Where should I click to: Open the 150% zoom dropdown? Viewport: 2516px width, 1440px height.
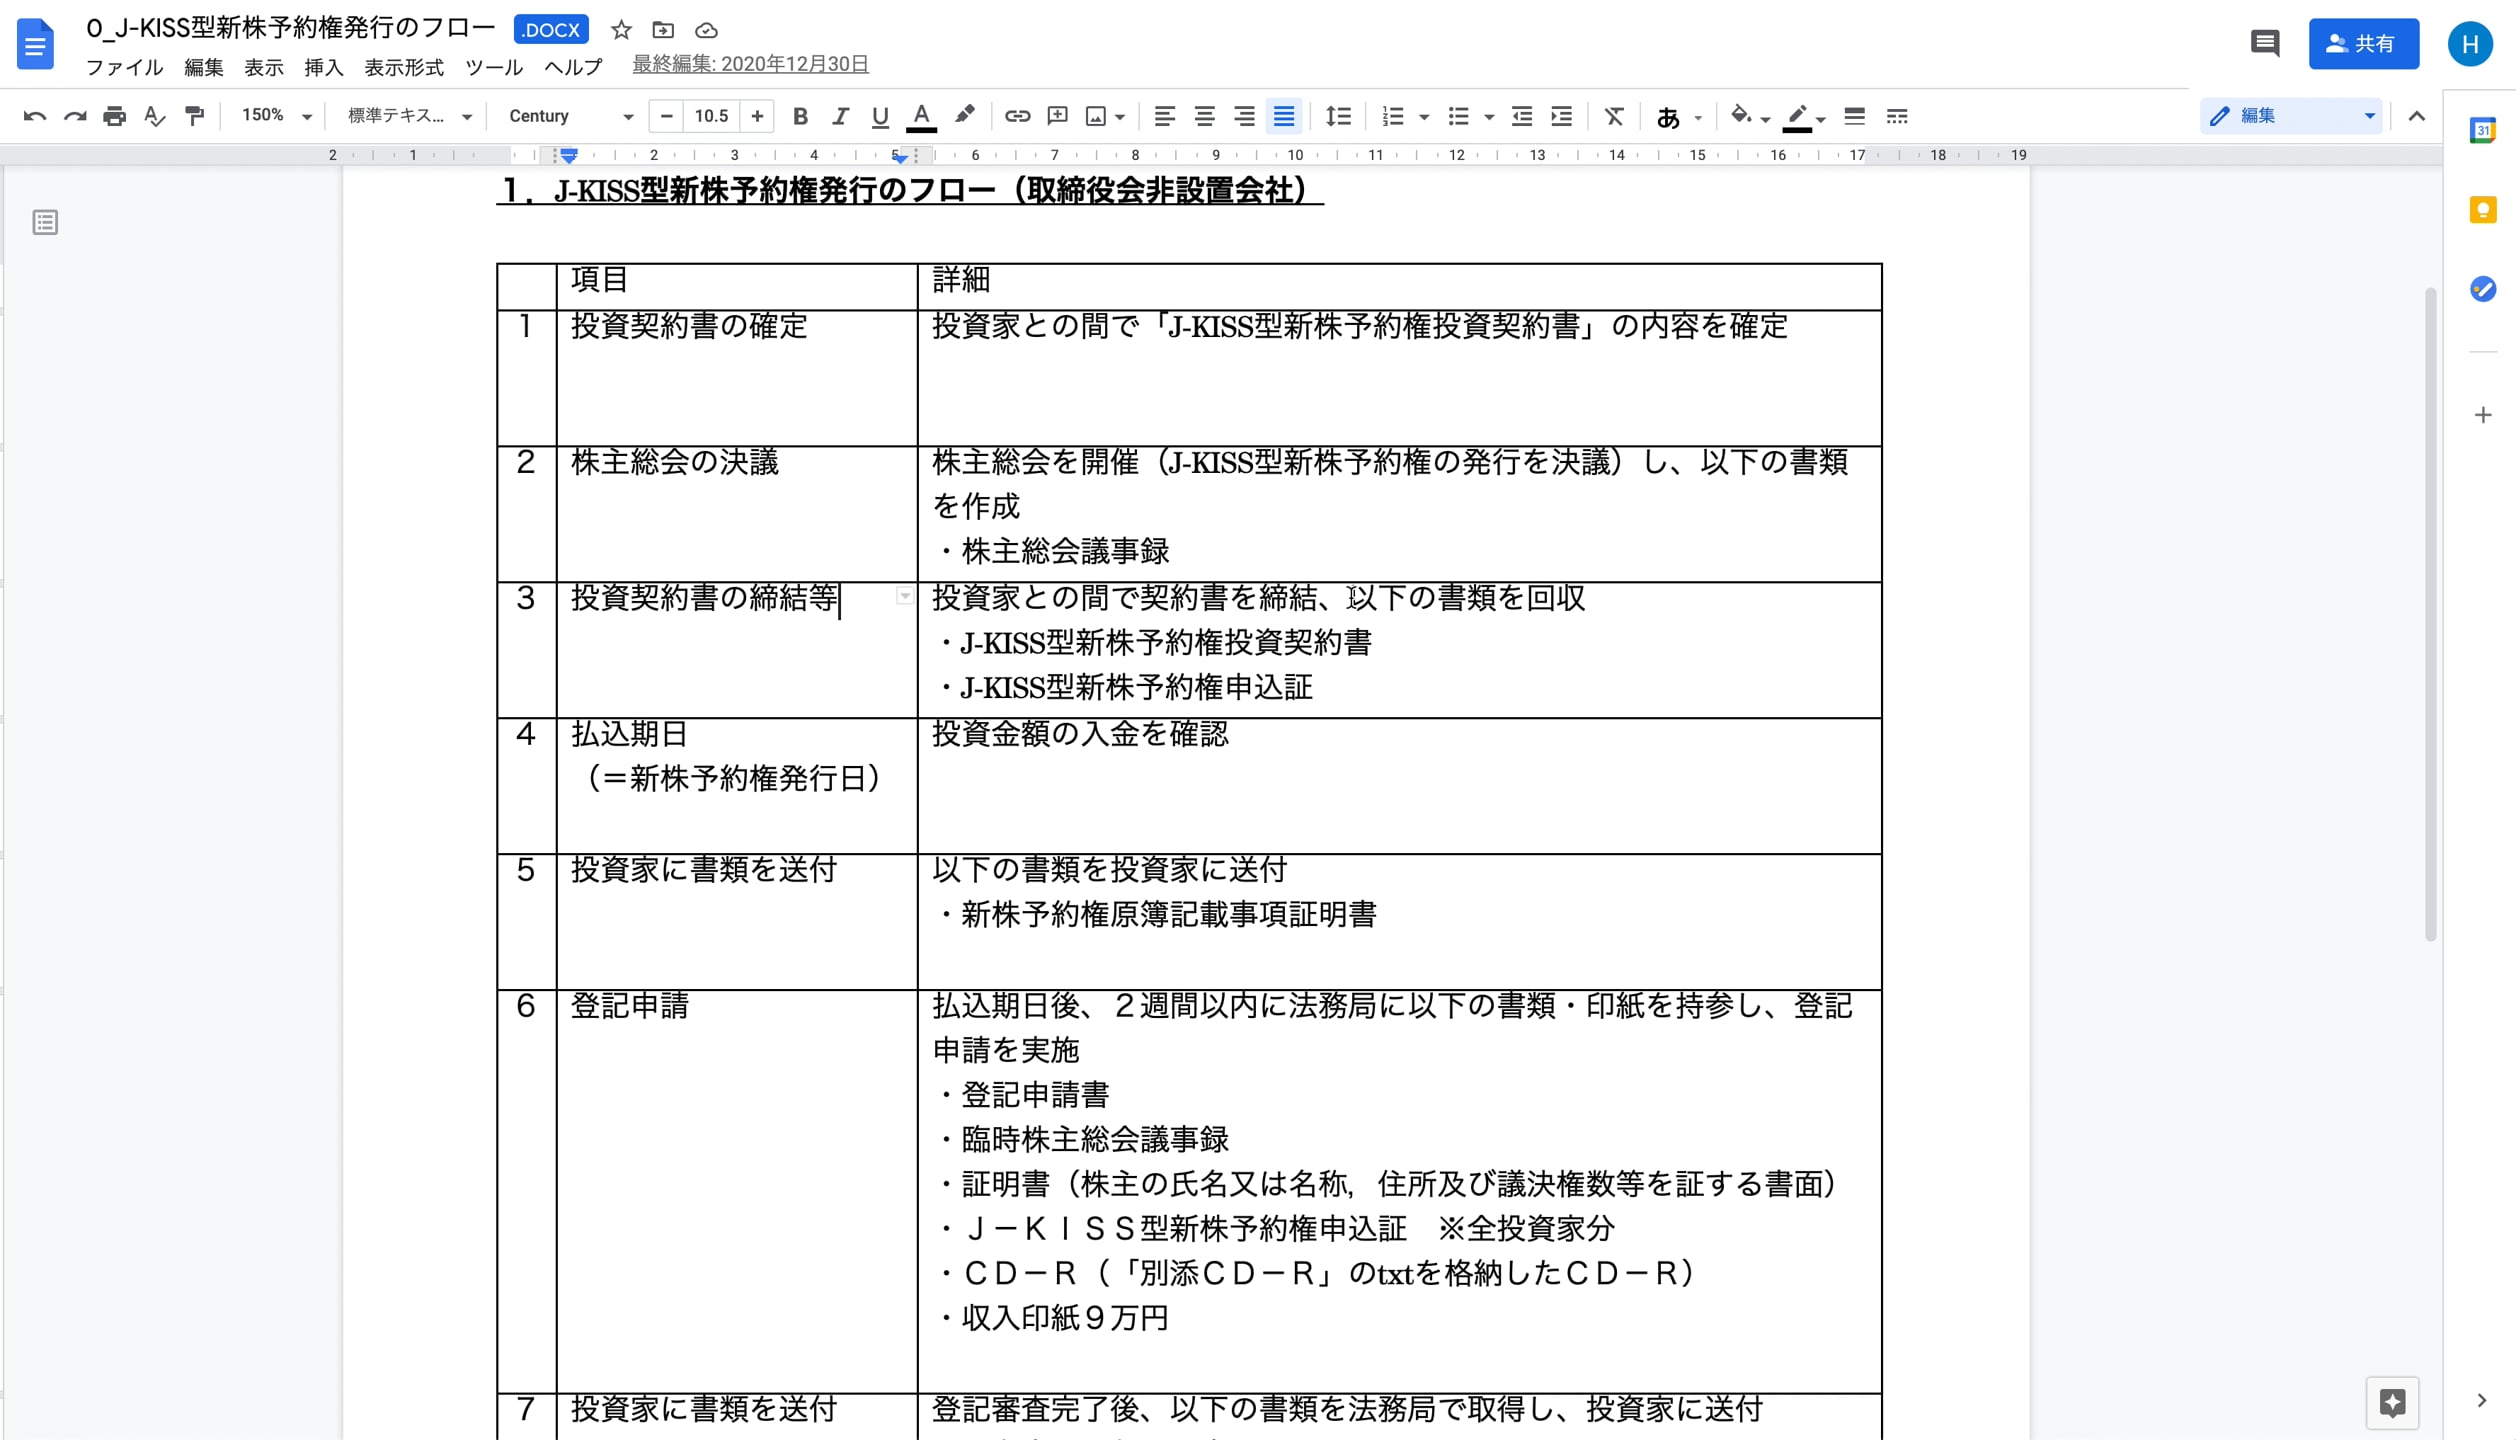click(277, 116)
